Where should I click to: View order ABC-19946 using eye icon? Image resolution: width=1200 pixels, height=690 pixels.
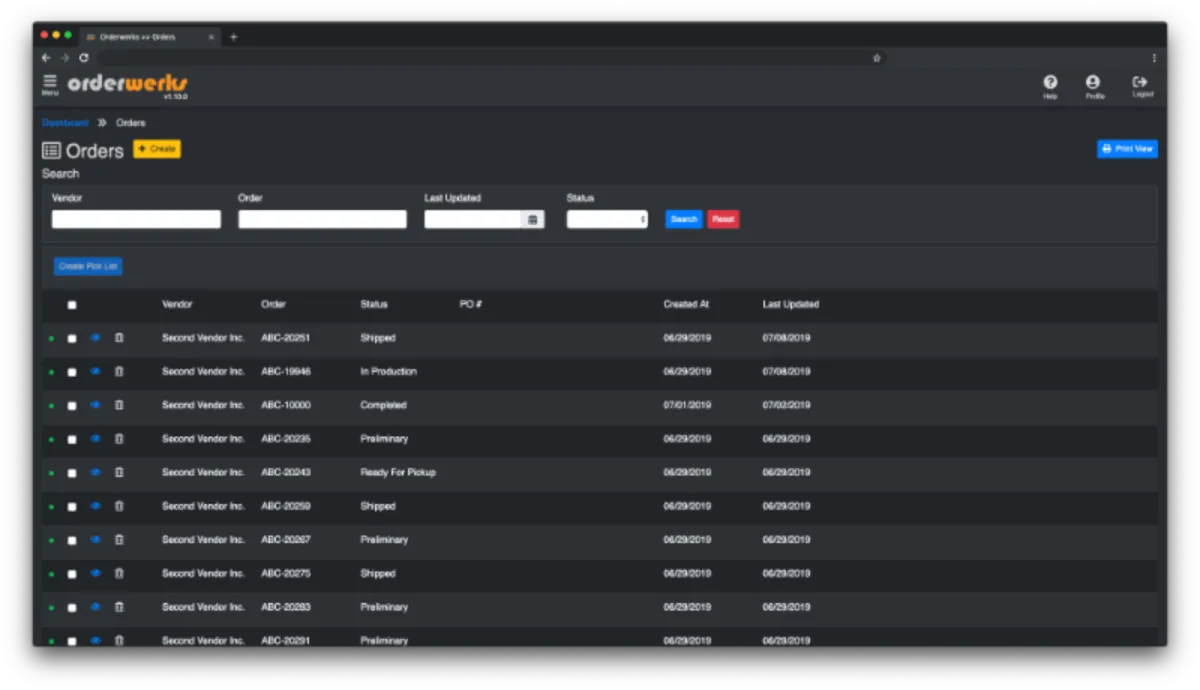tap(95, 371)
